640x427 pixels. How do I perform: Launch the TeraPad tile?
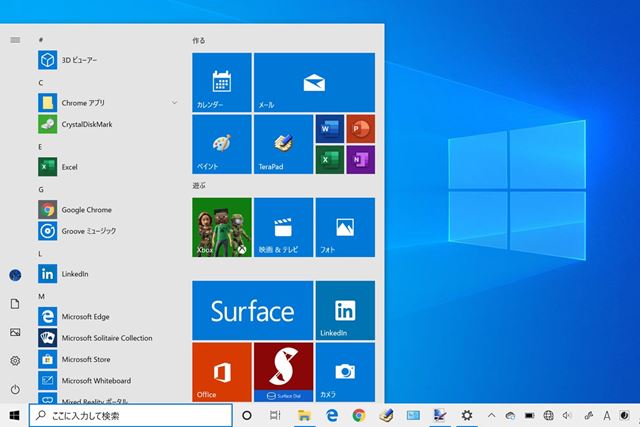[x=283, y=144]
